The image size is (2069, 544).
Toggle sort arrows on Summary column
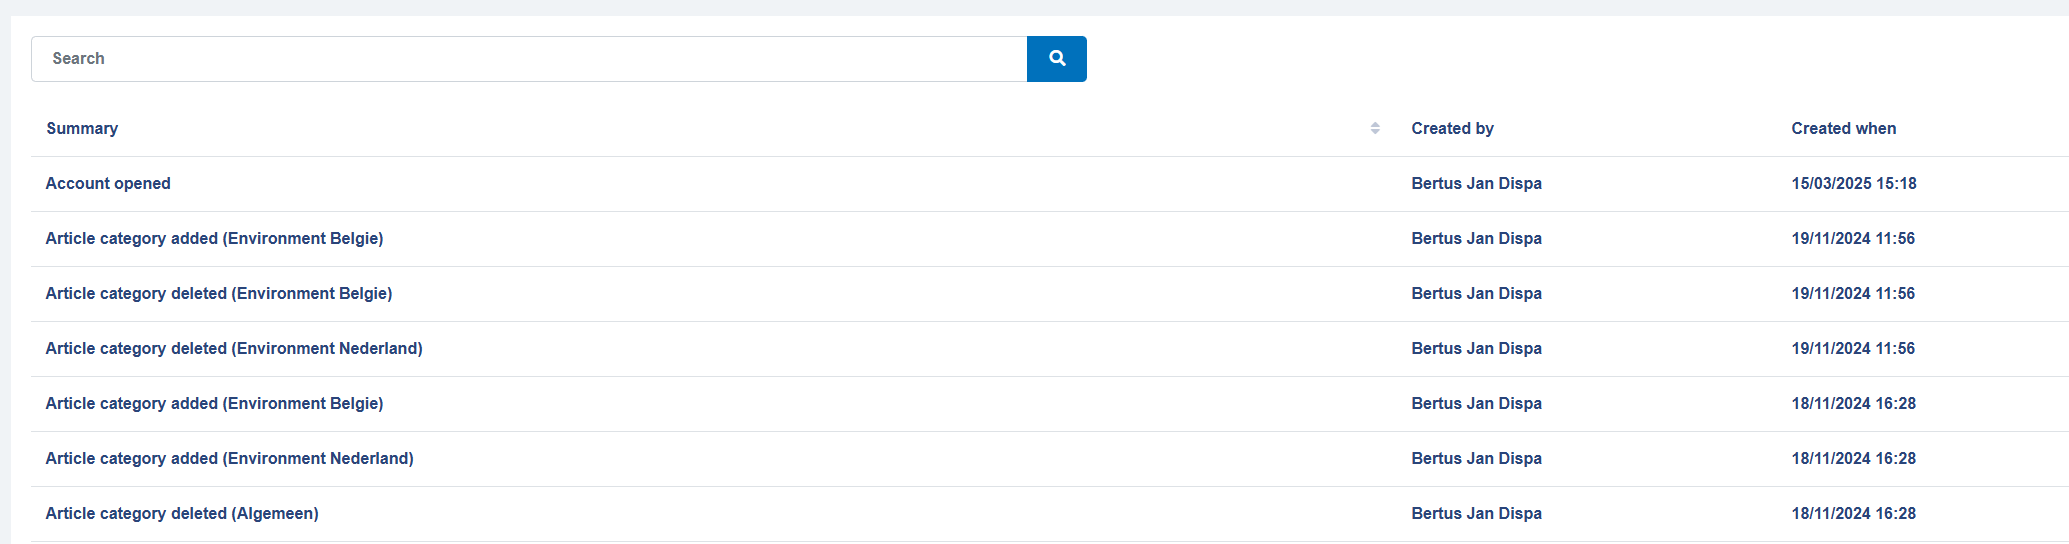coord(1375,128)
